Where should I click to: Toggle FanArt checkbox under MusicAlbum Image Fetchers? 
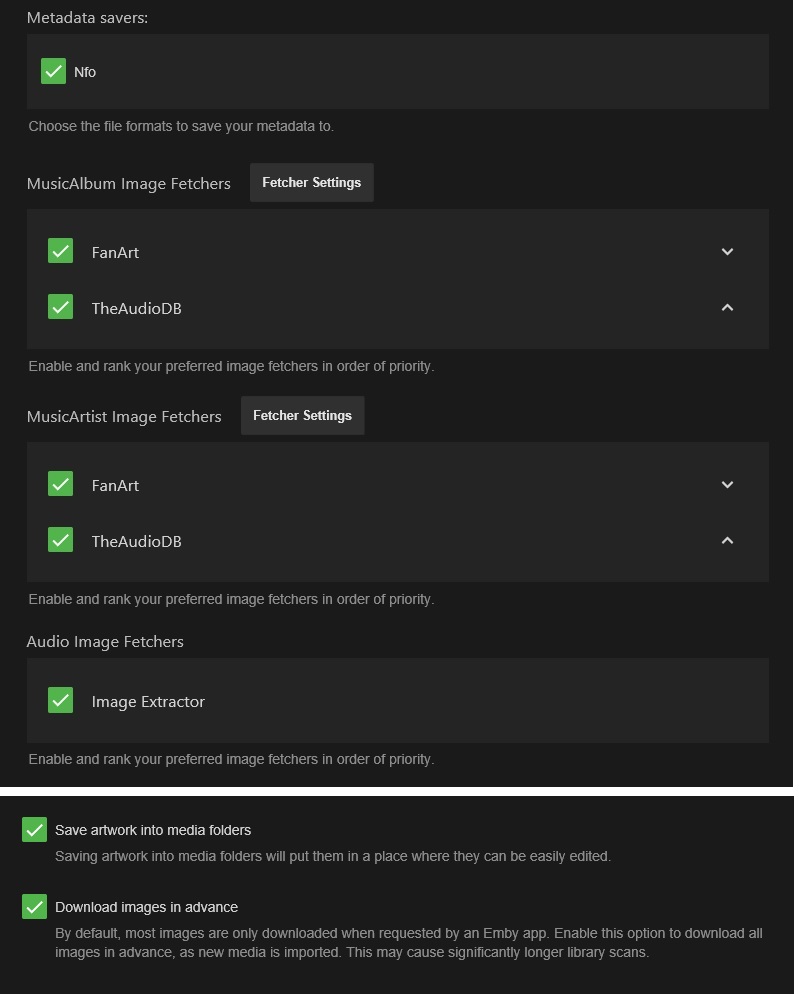tap(61, 251)
